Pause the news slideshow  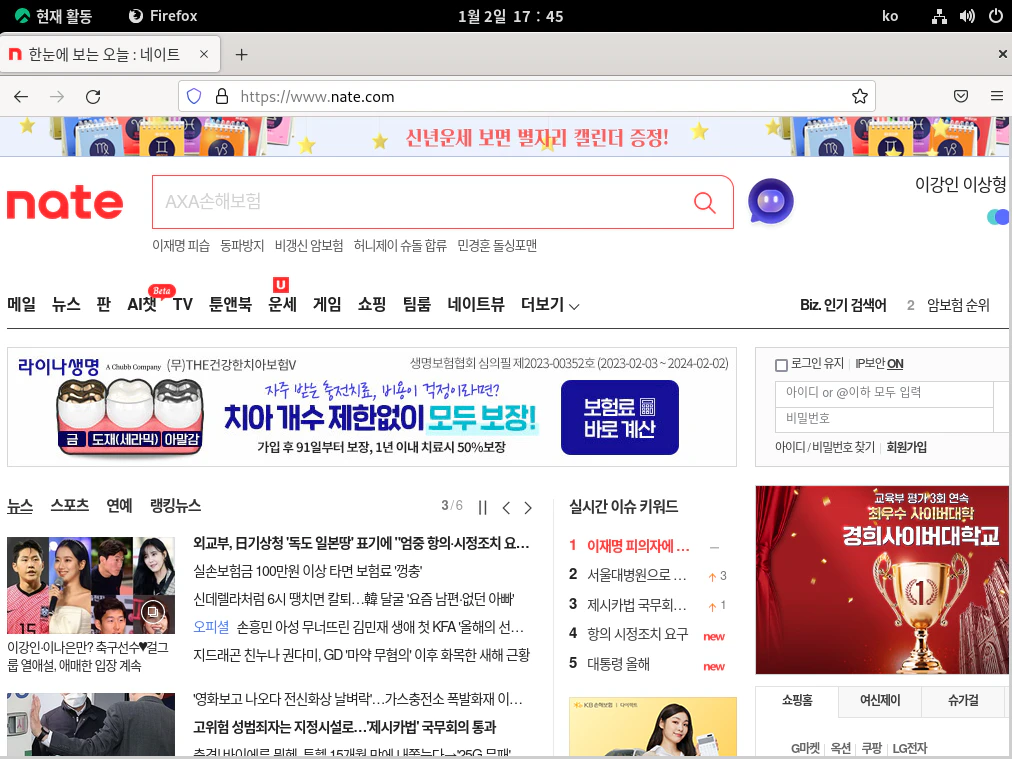pyautogui.click(x=482, y=508)
